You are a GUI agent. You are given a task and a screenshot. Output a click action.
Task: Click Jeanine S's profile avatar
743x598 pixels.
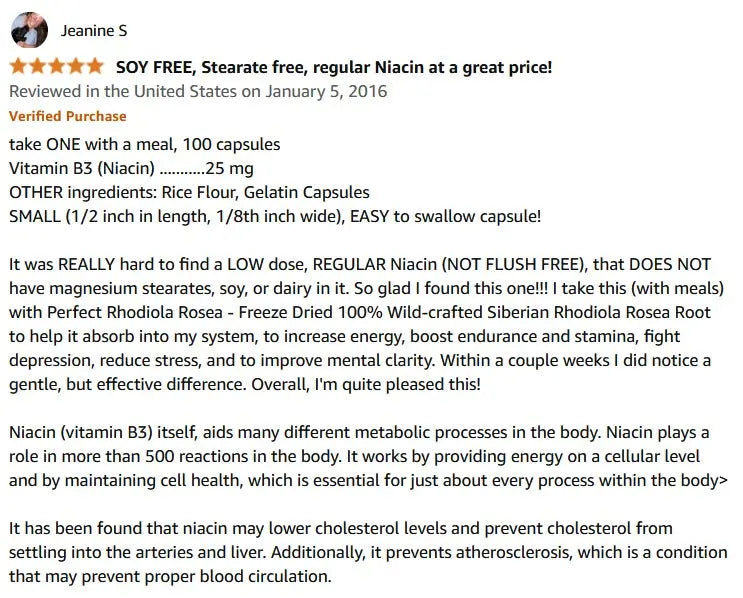pyautogui.click(x=29, y=30)
